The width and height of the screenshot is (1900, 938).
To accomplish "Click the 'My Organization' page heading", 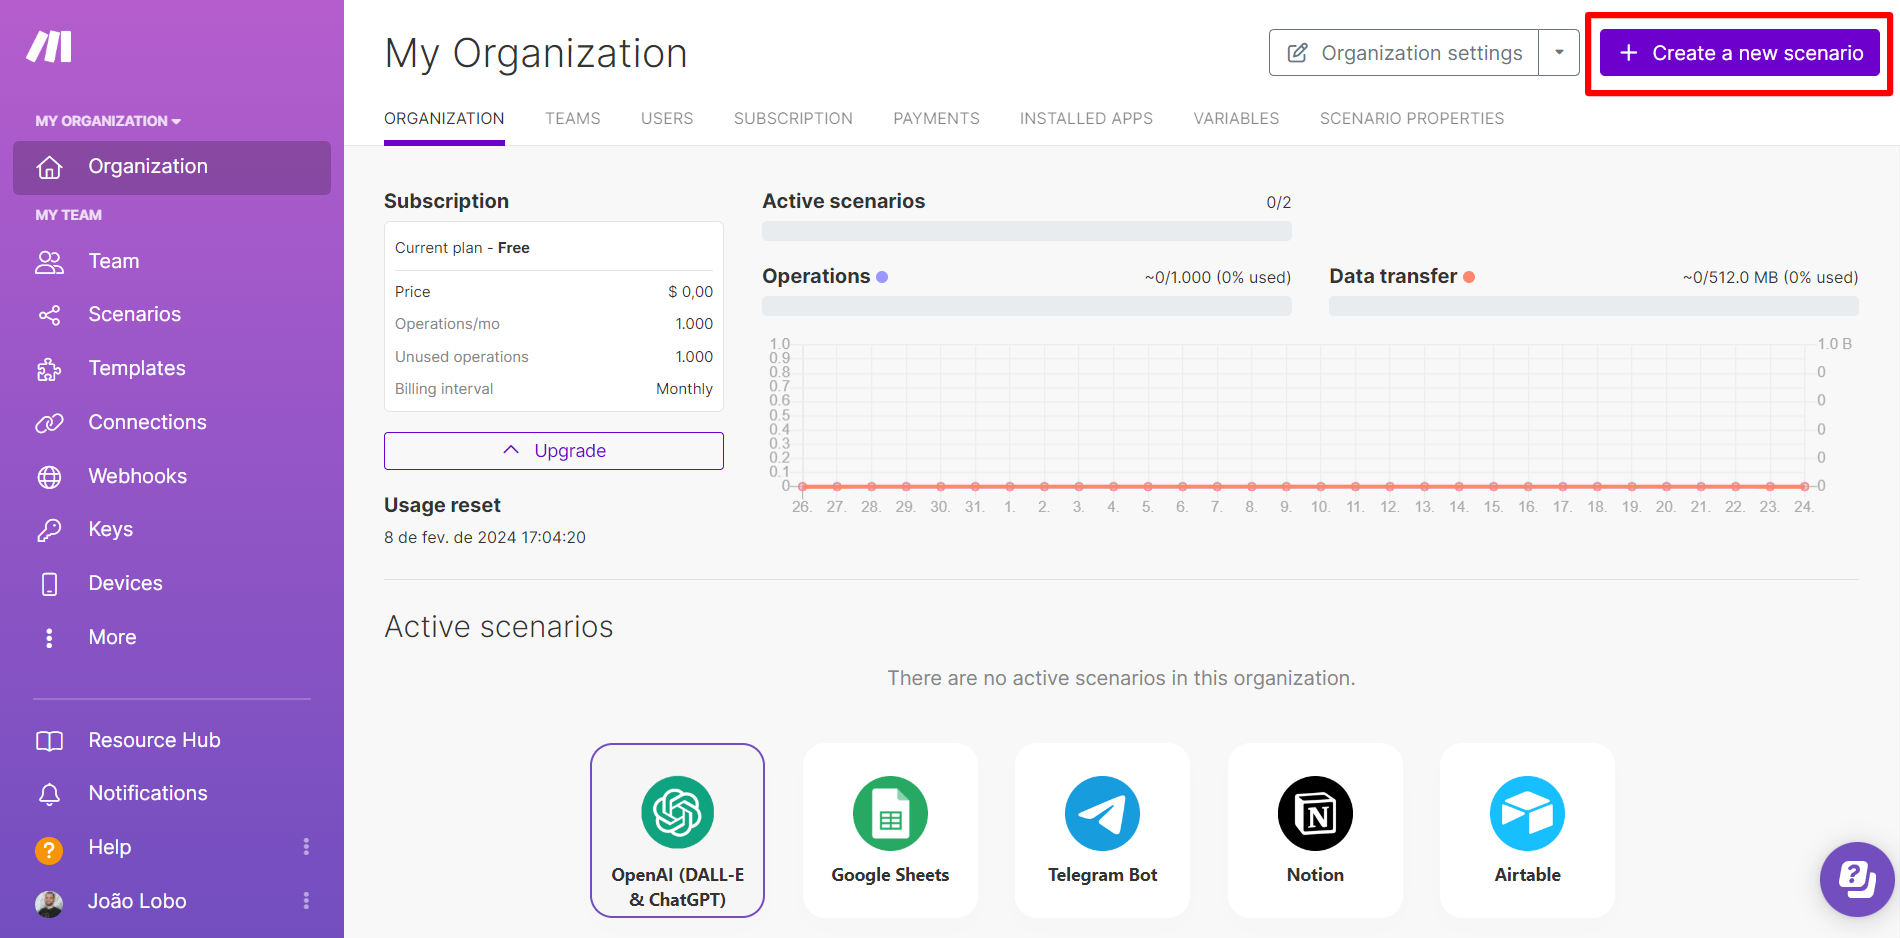I will tap(536, 54).
